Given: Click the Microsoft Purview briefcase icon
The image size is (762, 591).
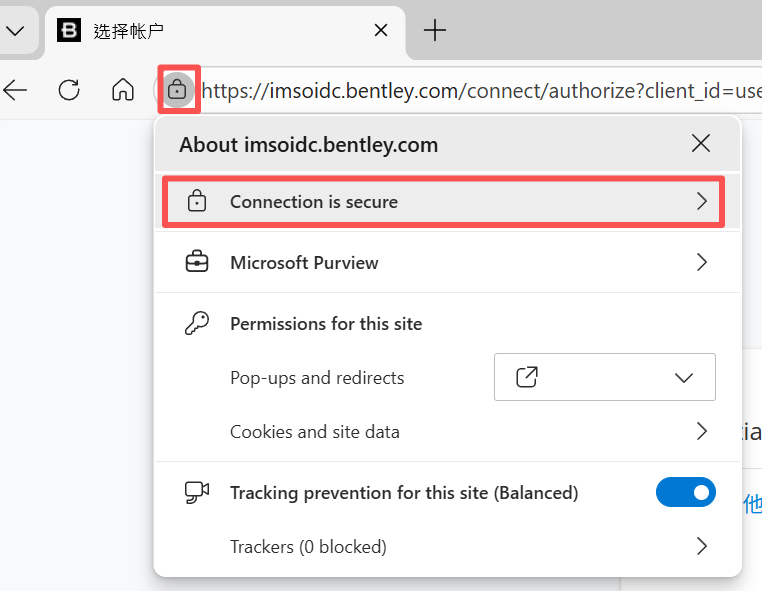Looking at the screenshot, I should click(197, 263).
